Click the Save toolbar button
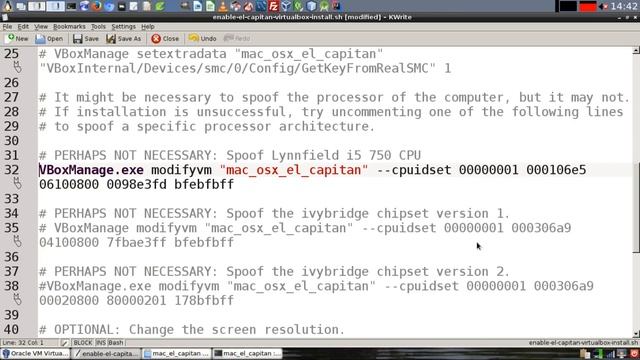Image resolution: width=640 pixels, height=360 pixels. tap(86, 38)
